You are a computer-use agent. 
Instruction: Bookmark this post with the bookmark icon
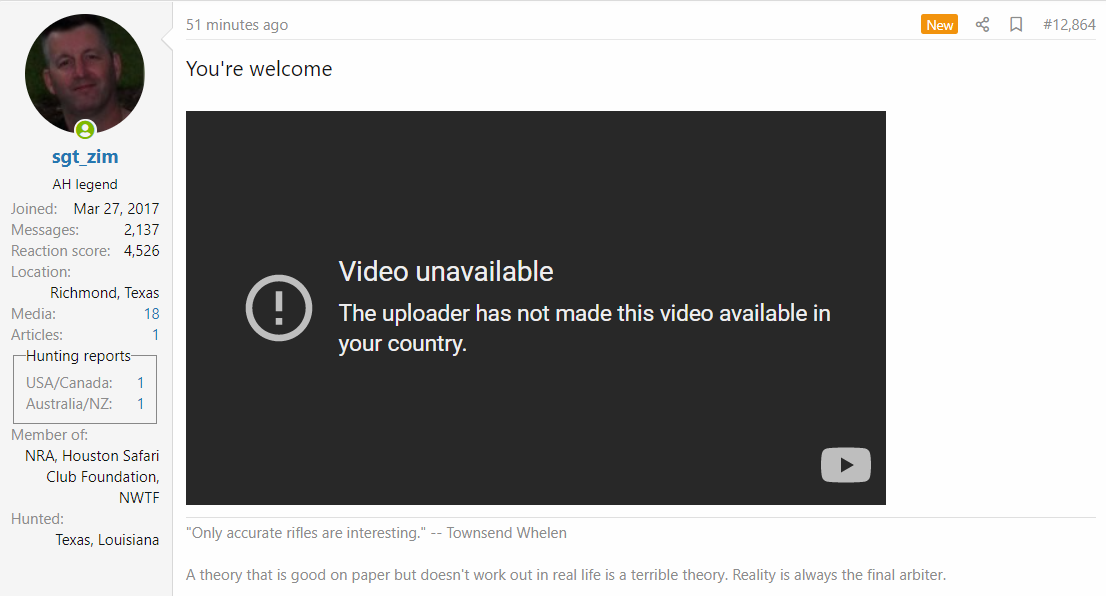(x=1016, y=25)
